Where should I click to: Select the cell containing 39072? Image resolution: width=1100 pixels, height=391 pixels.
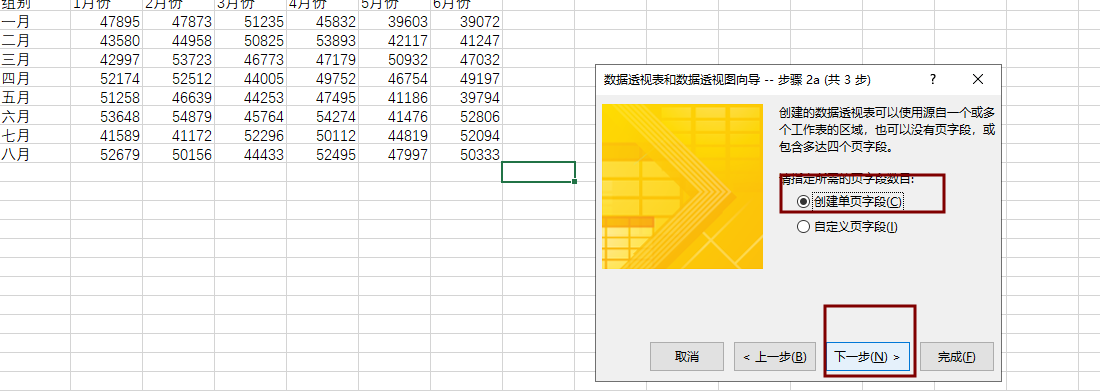coord(467,22)
